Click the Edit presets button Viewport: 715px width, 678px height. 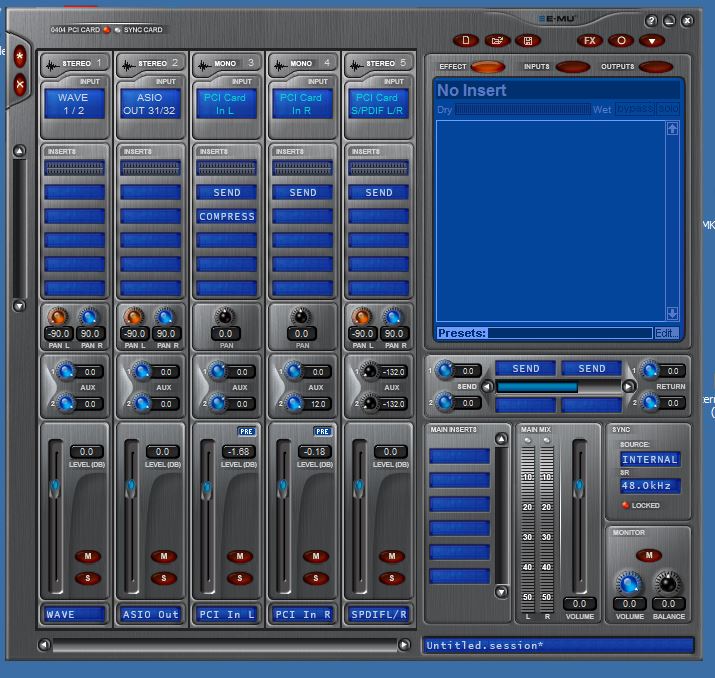[x=666, y=333]
